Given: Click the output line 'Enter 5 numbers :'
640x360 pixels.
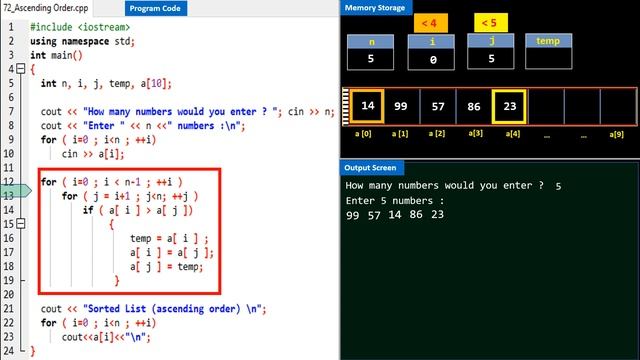Looking at the screenshot, I should pos(395,201).
